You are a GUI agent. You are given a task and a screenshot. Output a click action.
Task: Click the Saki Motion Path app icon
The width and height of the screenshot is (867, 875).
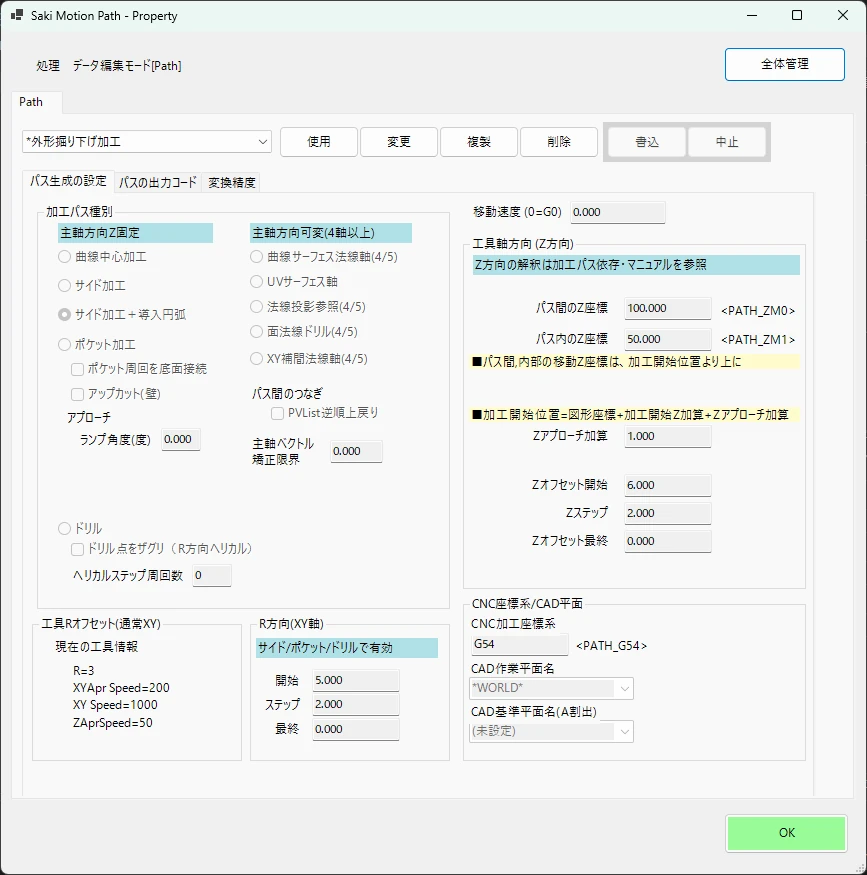click(17, 15)
